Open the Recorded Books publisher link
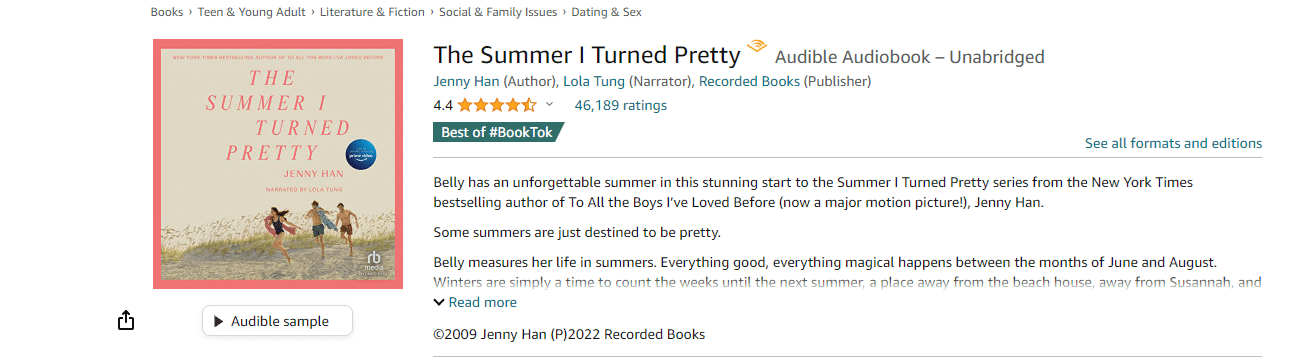 749,81
